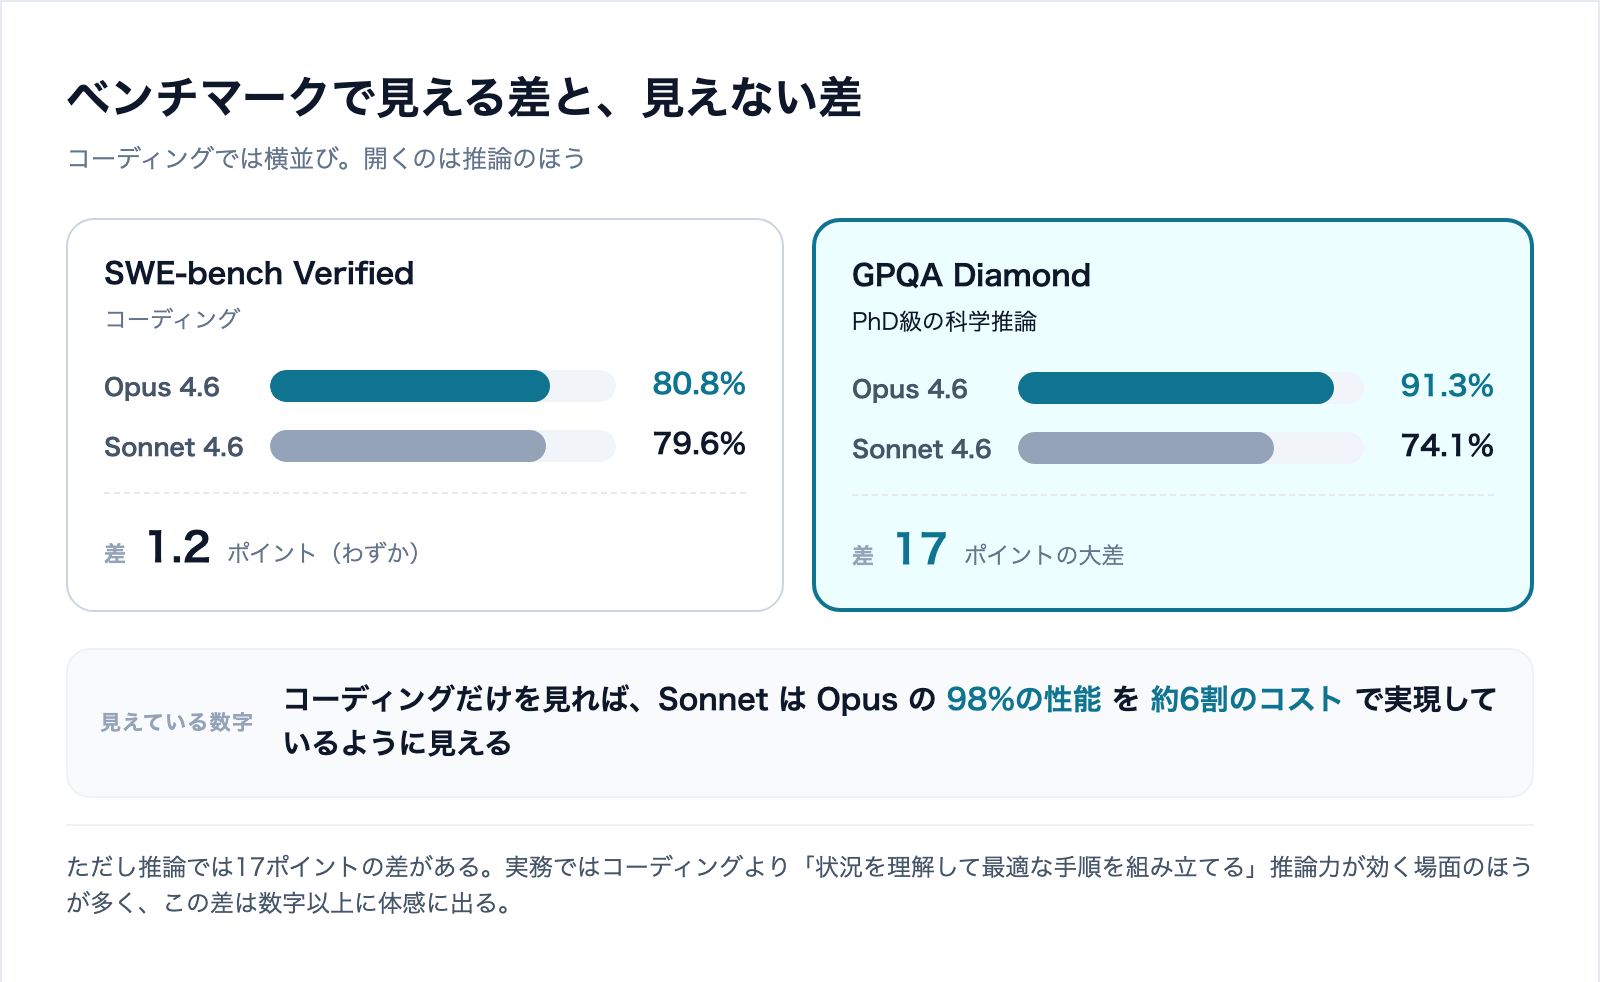Click the 1.2 point difference figure
Screen dimensions: 1600x982
point(178,547)
